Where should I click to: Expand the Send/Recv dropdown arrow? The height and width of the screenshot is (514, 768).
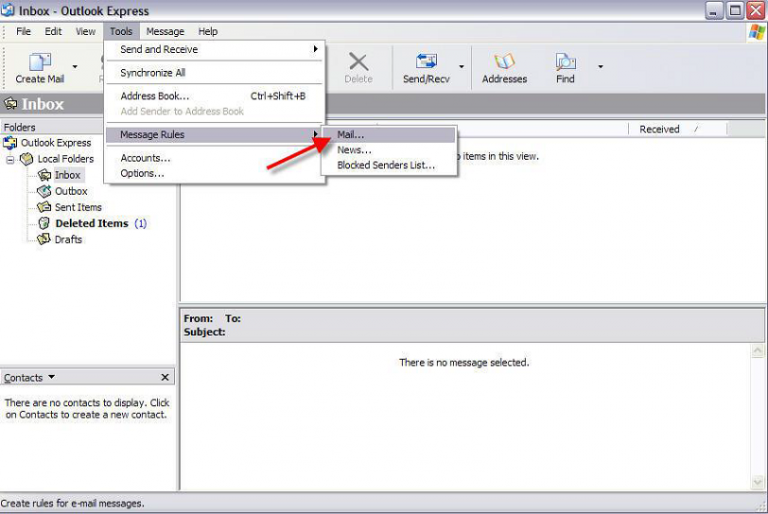pyautogui.click(x=461, y=67)
